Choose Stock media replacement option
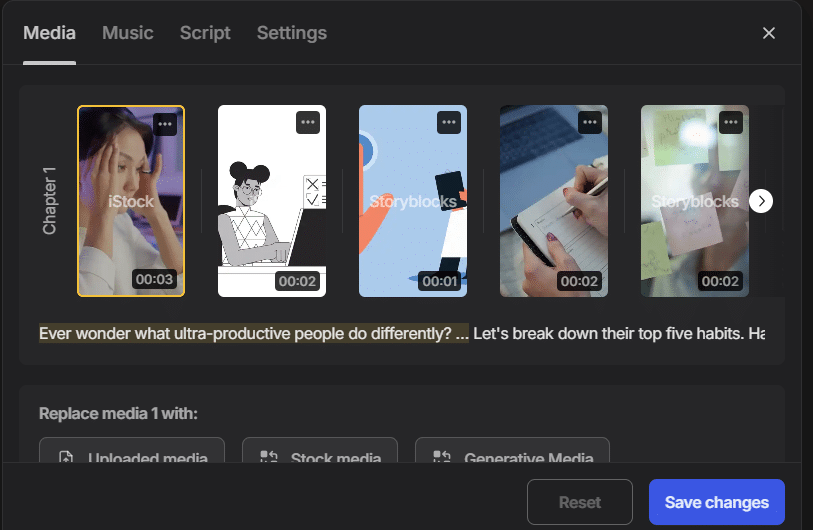 [320, 450]
